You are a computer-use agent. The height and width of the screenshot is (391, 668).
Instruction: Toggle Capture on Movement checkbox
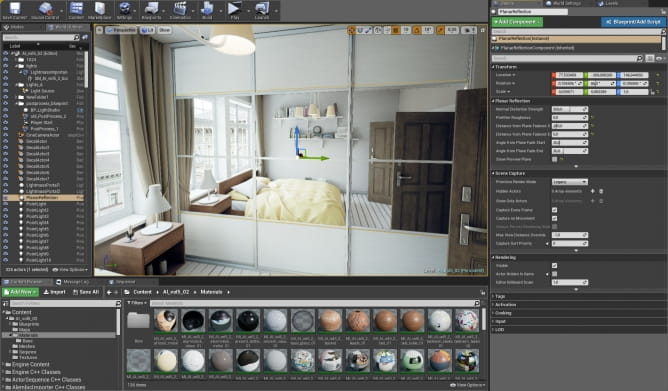tap(554, 218)
